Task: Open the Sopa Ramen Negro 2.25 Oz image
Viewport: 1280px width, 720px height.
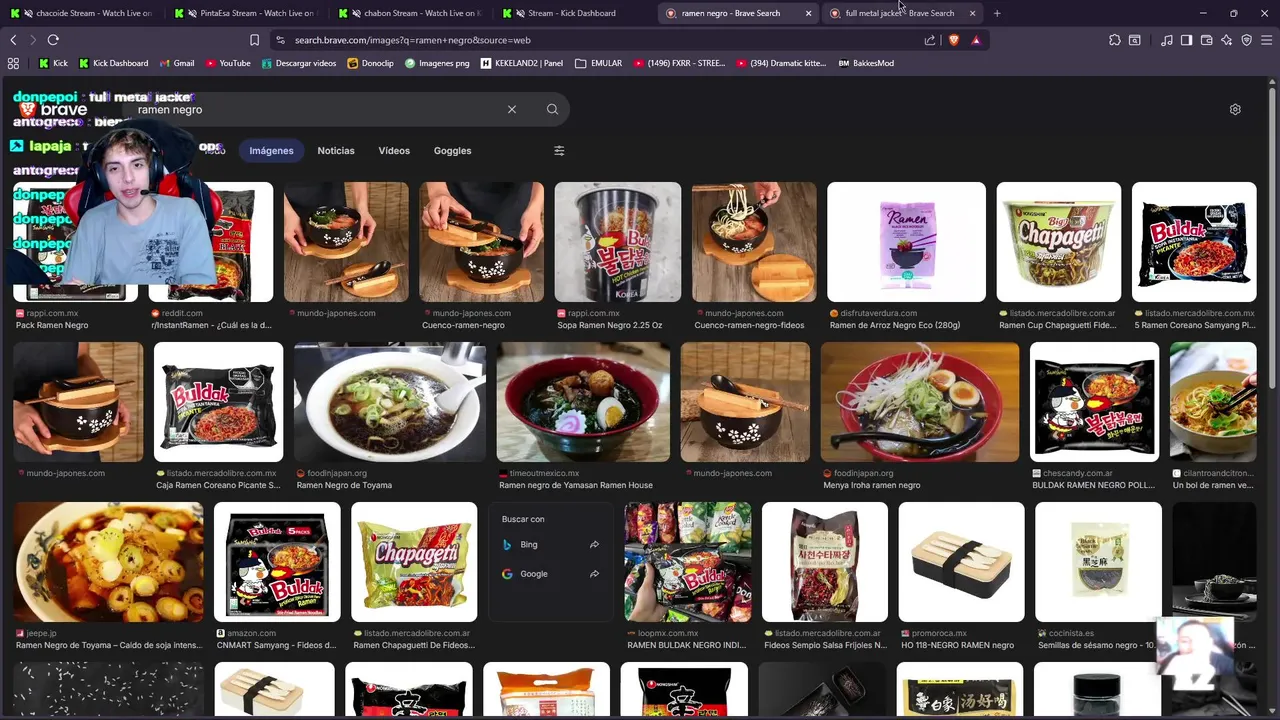Action: pyautogui.click(x=618, y=242)
